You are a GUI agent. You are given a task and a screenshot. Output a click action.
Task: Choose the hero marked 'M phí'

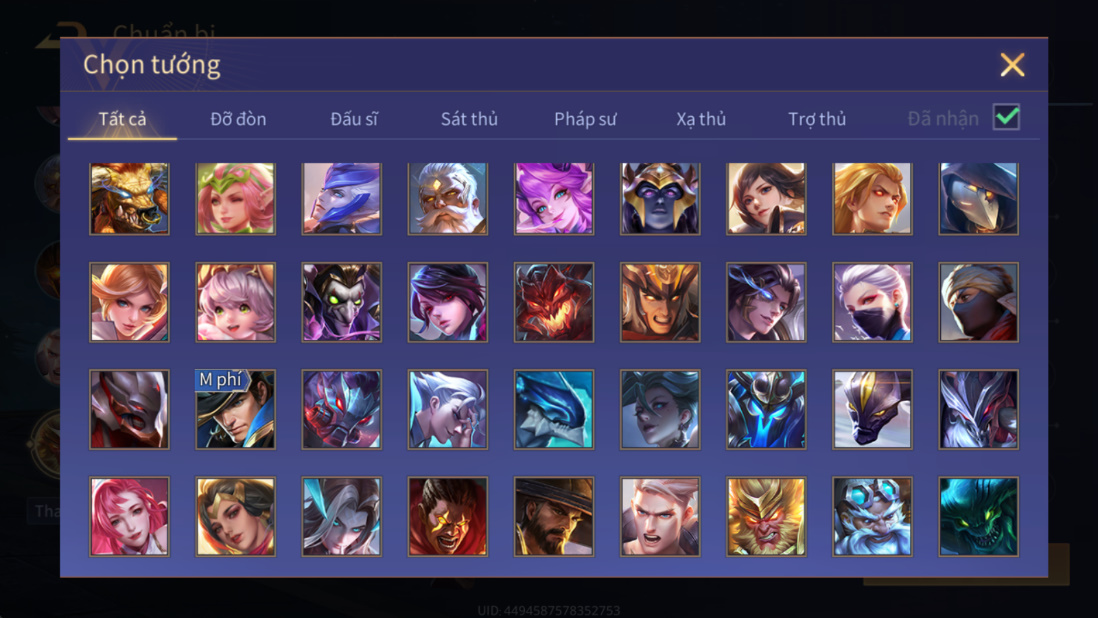[x=235, y=409]
